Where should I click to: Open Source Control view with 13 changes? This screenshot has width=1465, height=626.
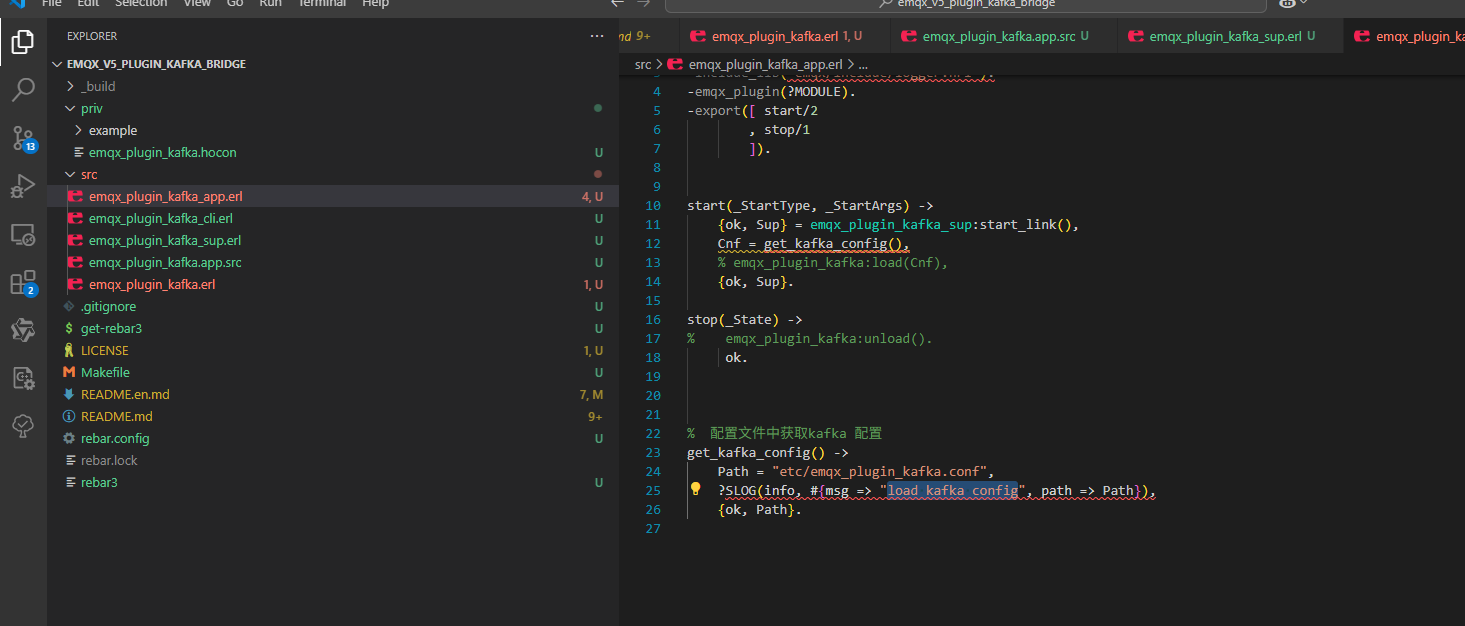[x=22, y=138]
